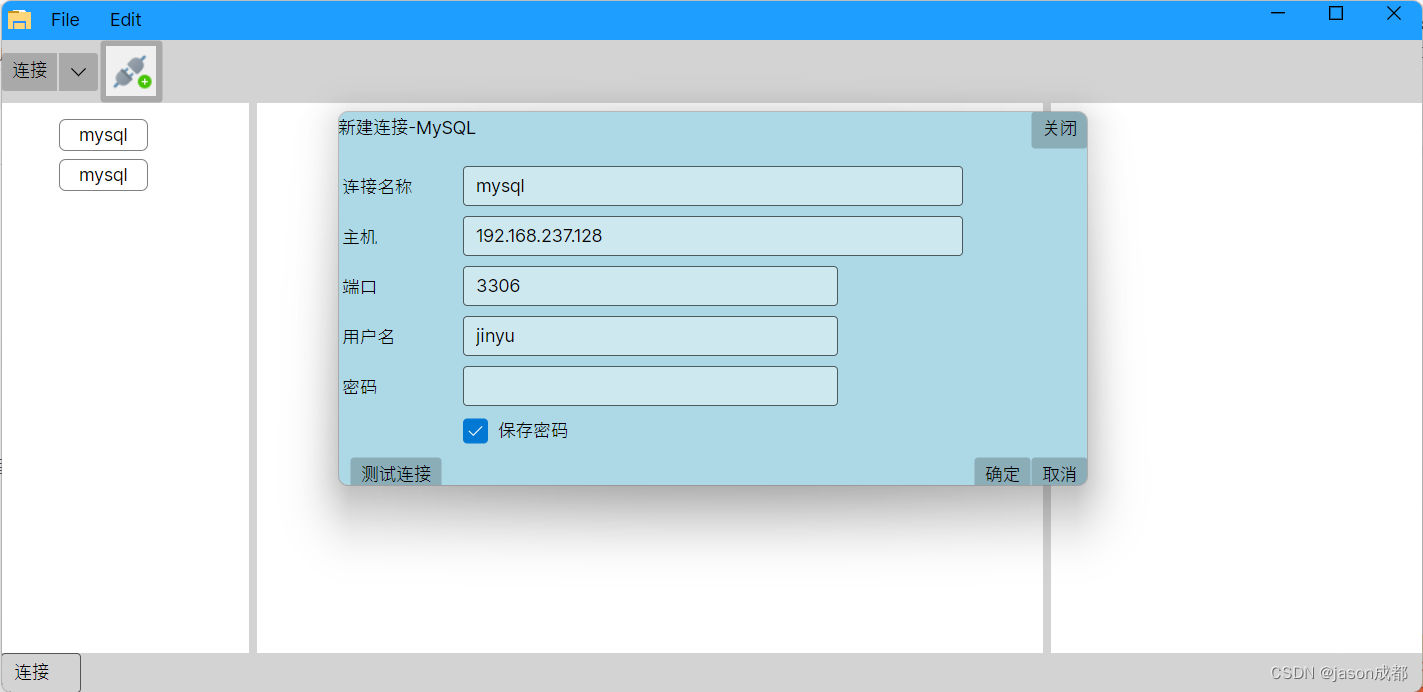Close the dialog with 关闭 button

[x=1059, y=129]
